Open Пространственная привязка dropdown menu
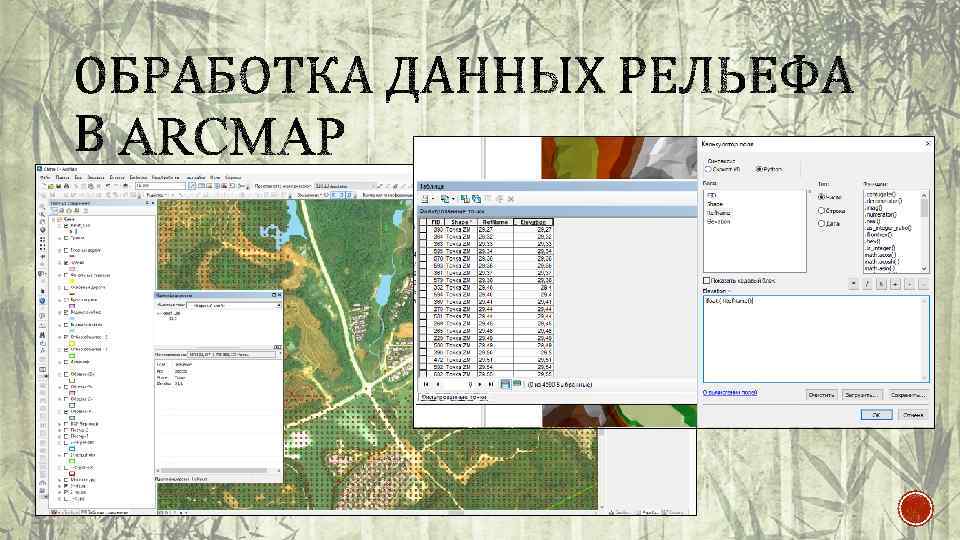The image size is (960, 540). coord(282,186)
